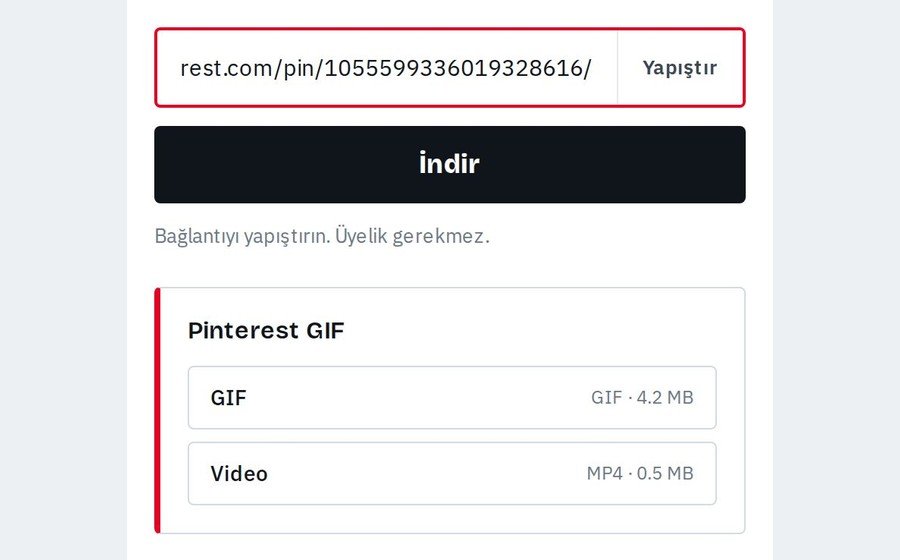
Task: Click the 'rest.com' part of the URL
Action: (x=226, y=68)
